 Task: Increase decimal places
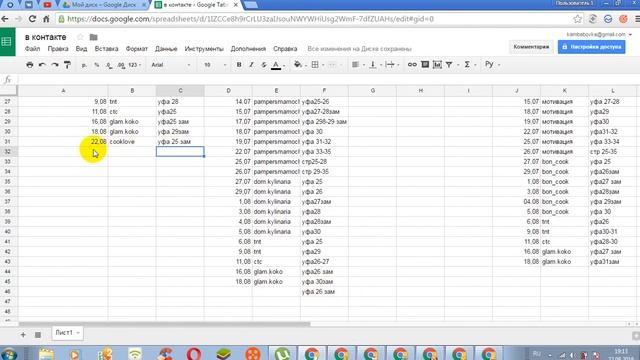click(x=121, y=65)
